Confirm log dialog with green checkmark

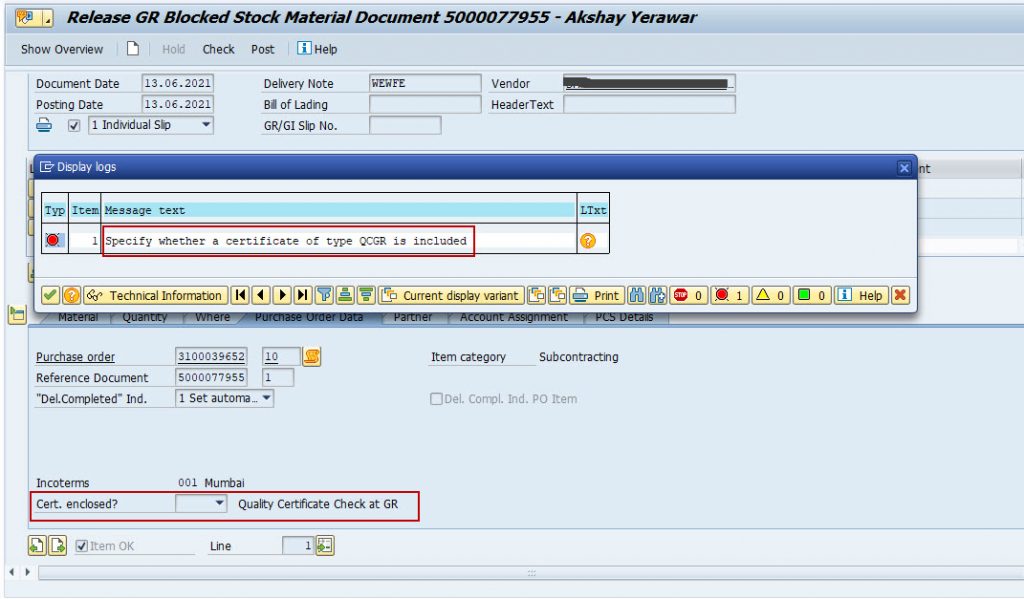tap(50, 295)
